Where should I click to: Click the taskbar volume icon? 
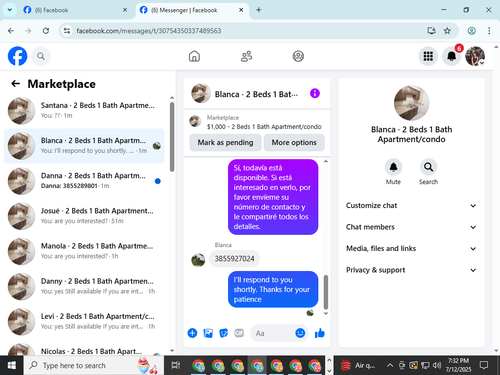[x=437, y=366]
